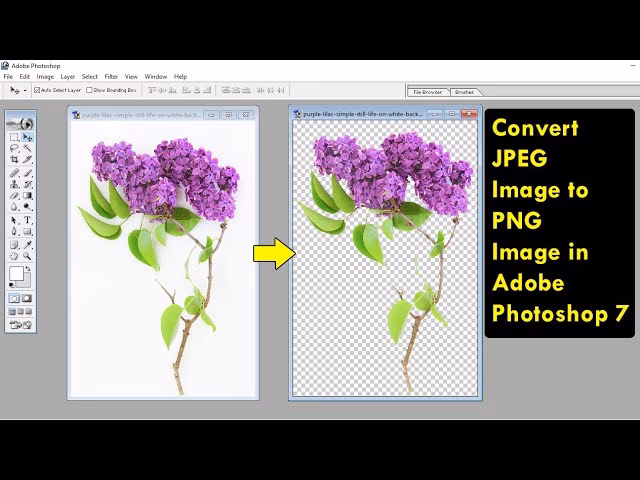Distribute left edges in options bar
The image size is (640, 480).
click(x=260, y=90)
